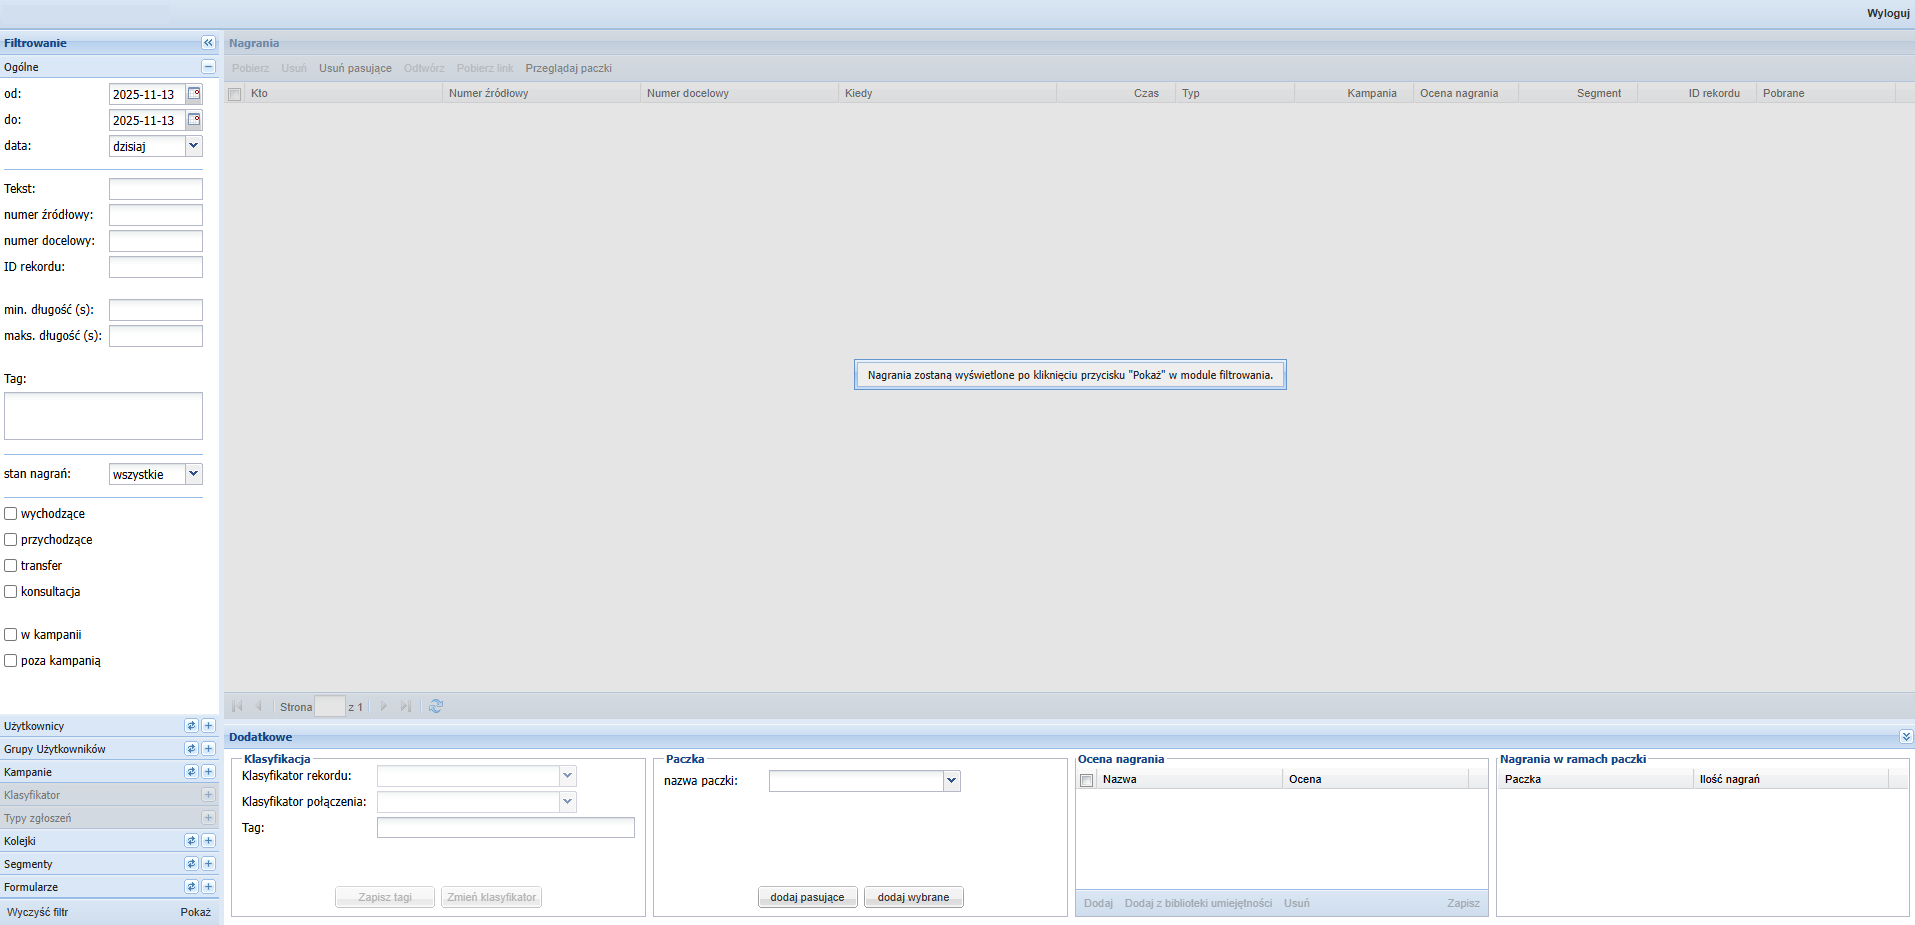Click the 'Wyloguj' link
Image resolution: width=1915 pixels, height=925 pixels.
tap(1888, 13)
